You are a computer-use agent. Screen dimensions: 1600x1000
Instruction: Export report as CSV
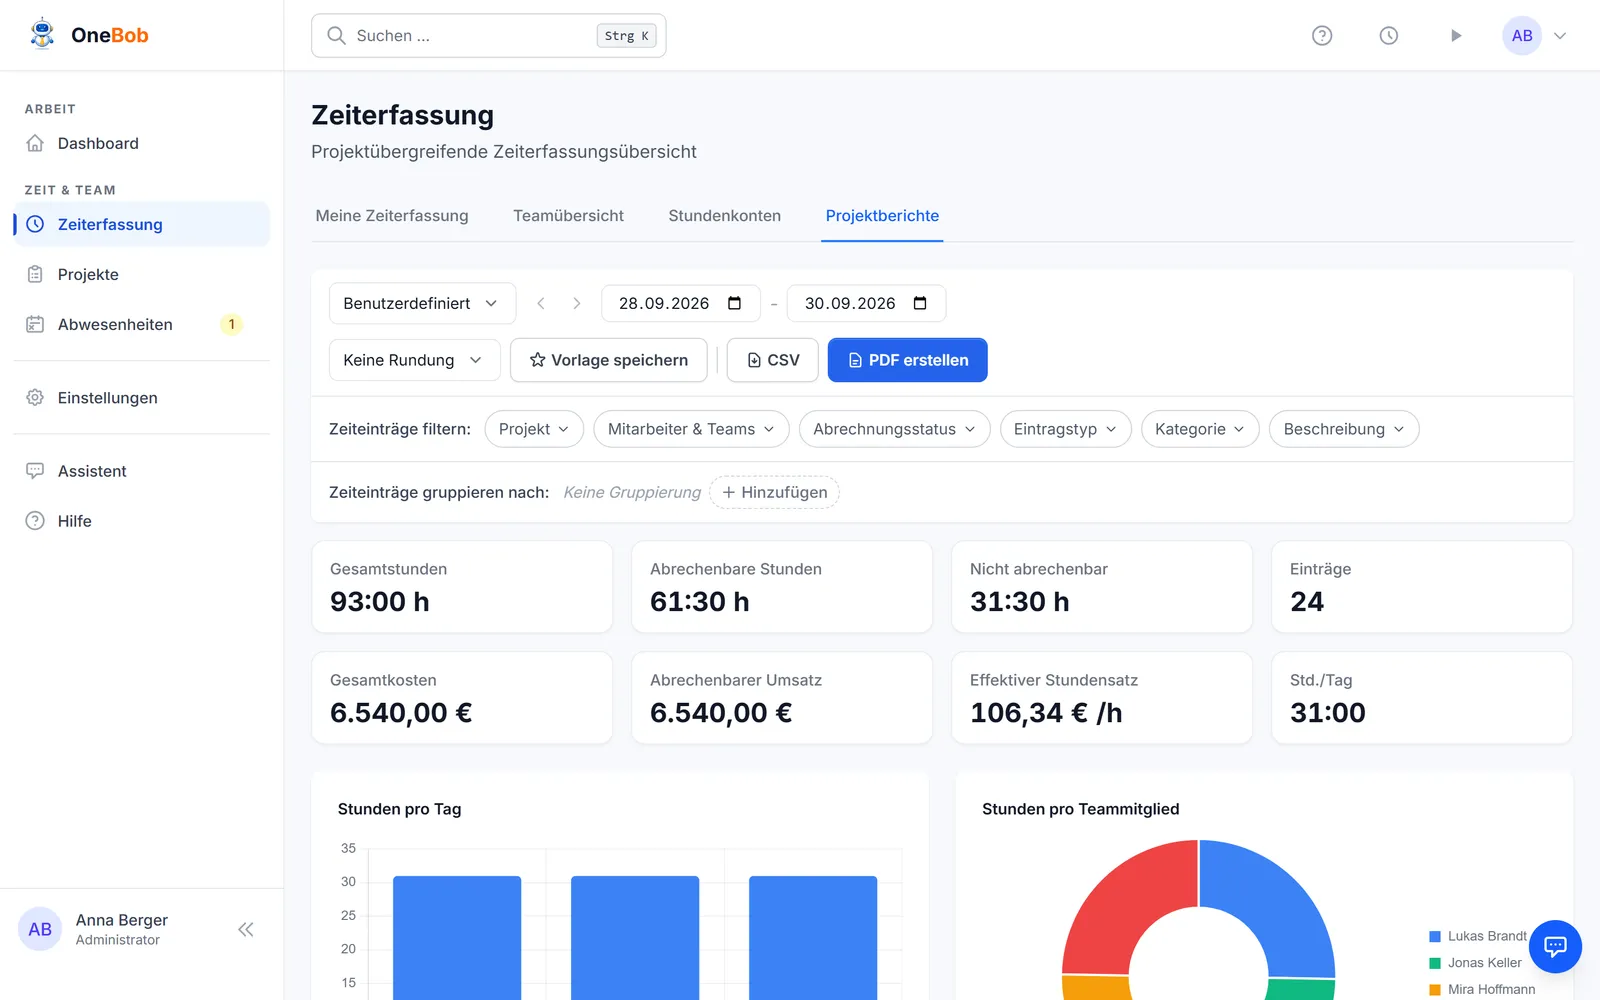(x=773, y=360)
